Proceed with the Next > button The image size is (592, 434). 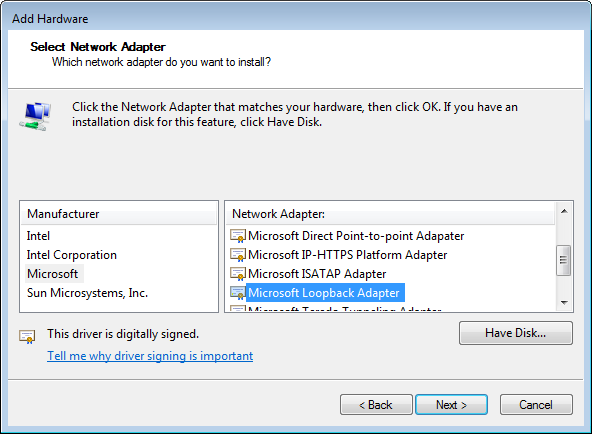click(x=451, y=405)
